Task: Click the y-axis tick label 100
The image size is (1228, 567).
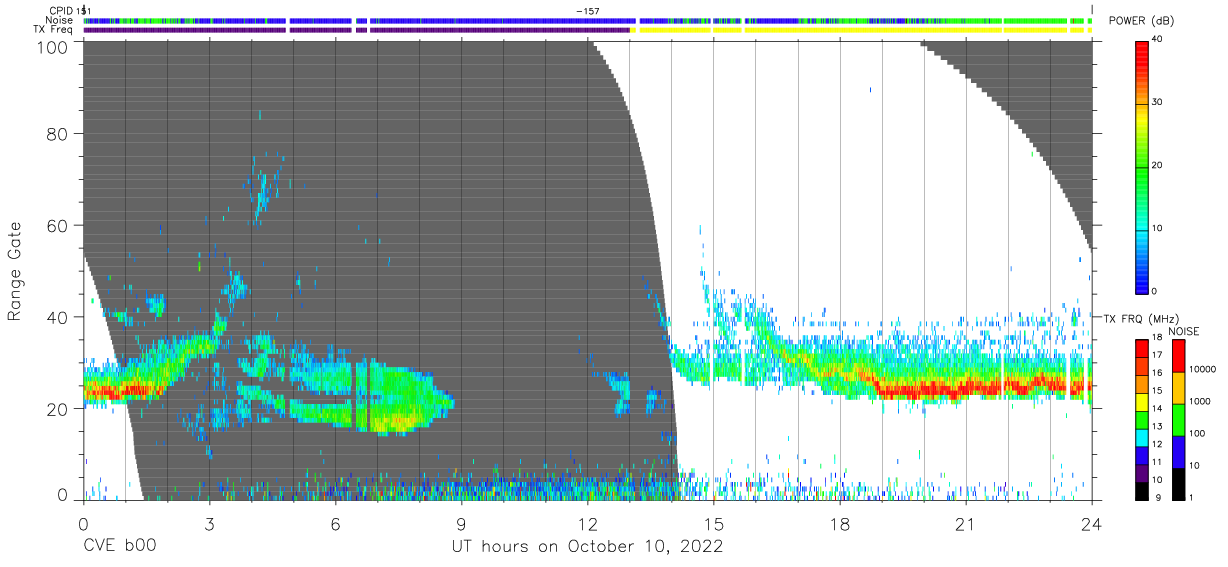Action: (x=53, y=47)
